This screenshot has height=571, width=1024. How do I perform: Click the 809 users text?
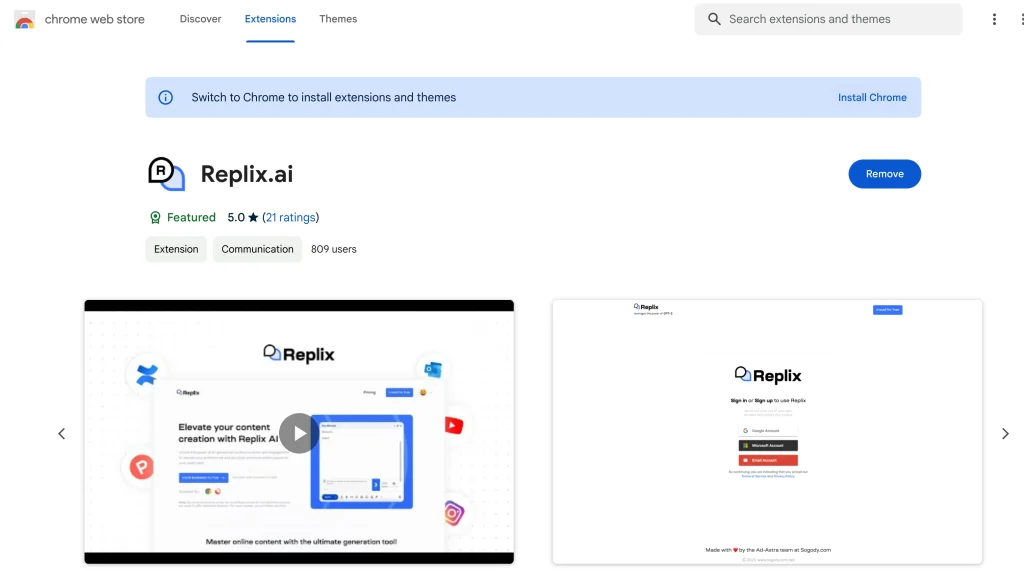coord(334,249)
